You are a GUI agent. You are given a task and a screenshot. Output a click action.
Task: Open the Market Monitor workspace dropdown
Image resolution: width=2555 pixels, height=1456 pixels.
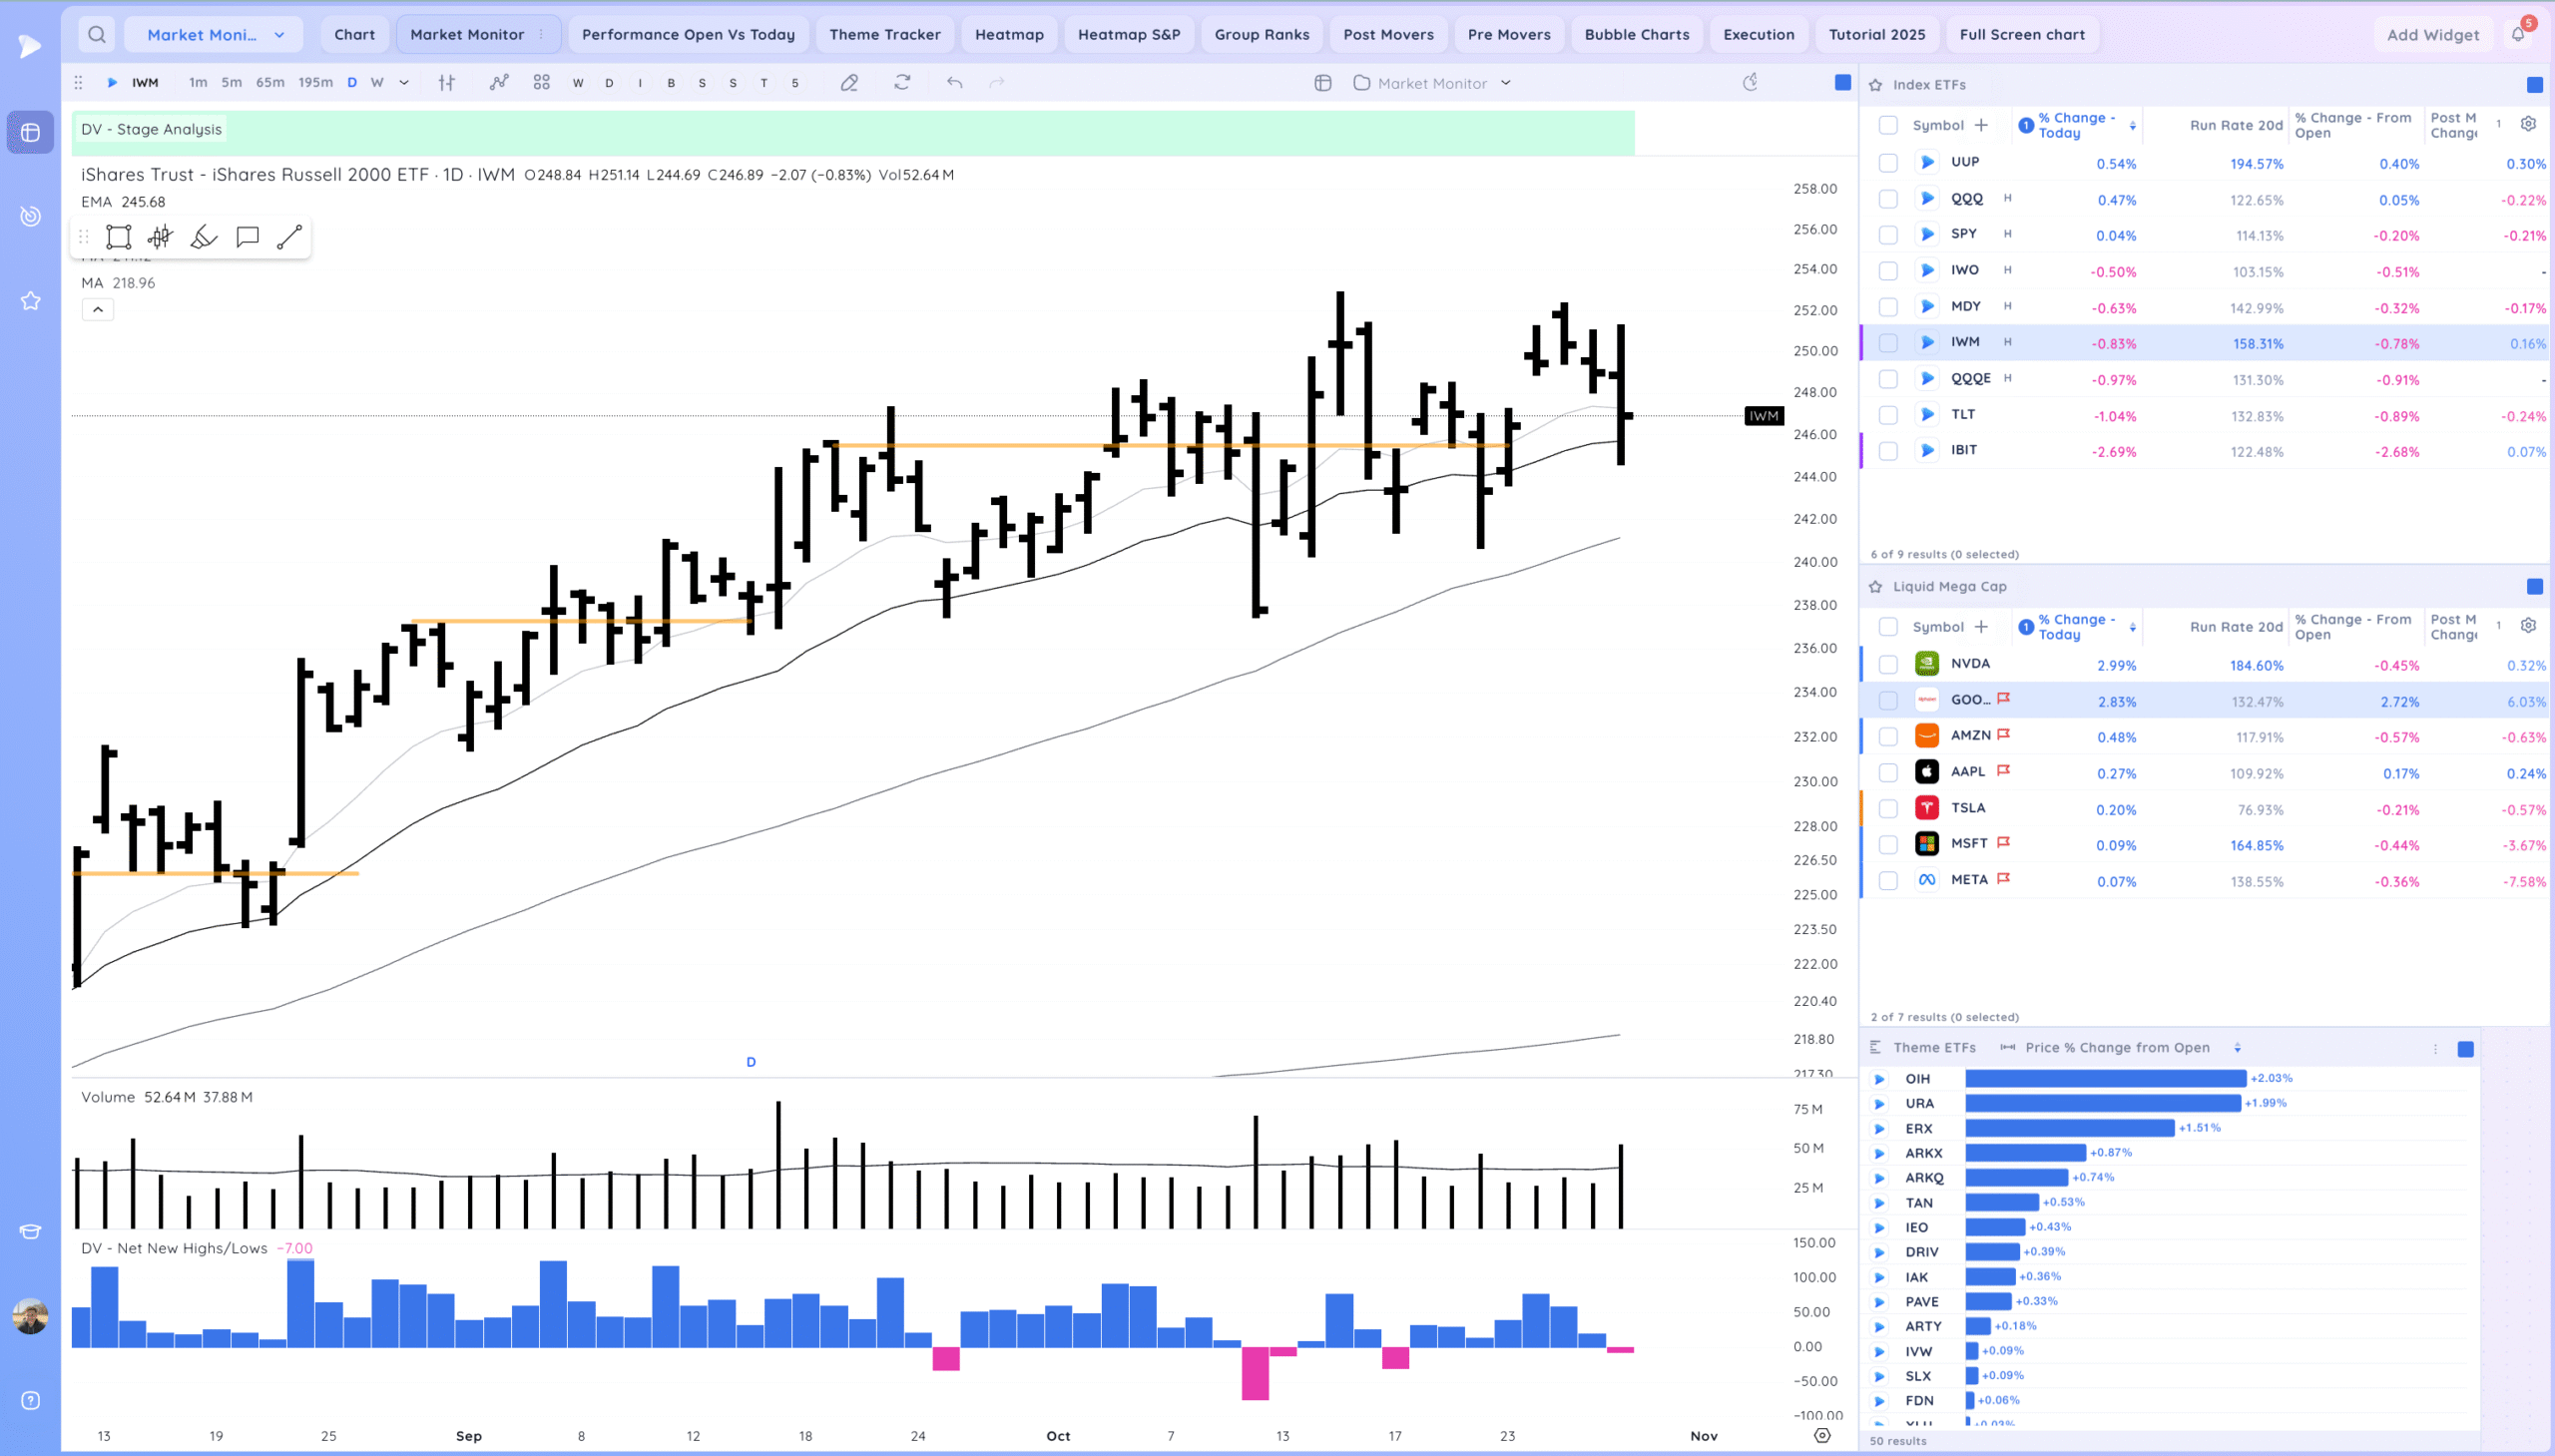tap(213, 35)
